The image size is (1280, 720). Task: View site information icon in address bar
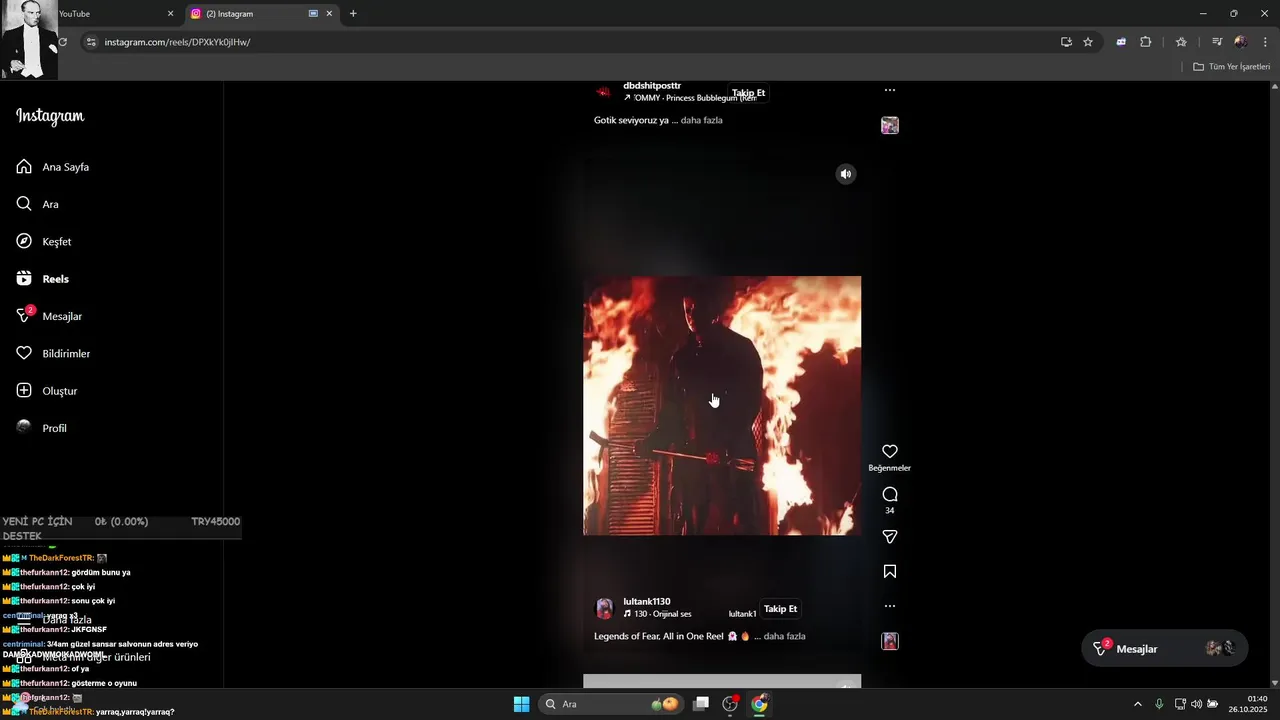pyautogui.click(x=91, y=42)
